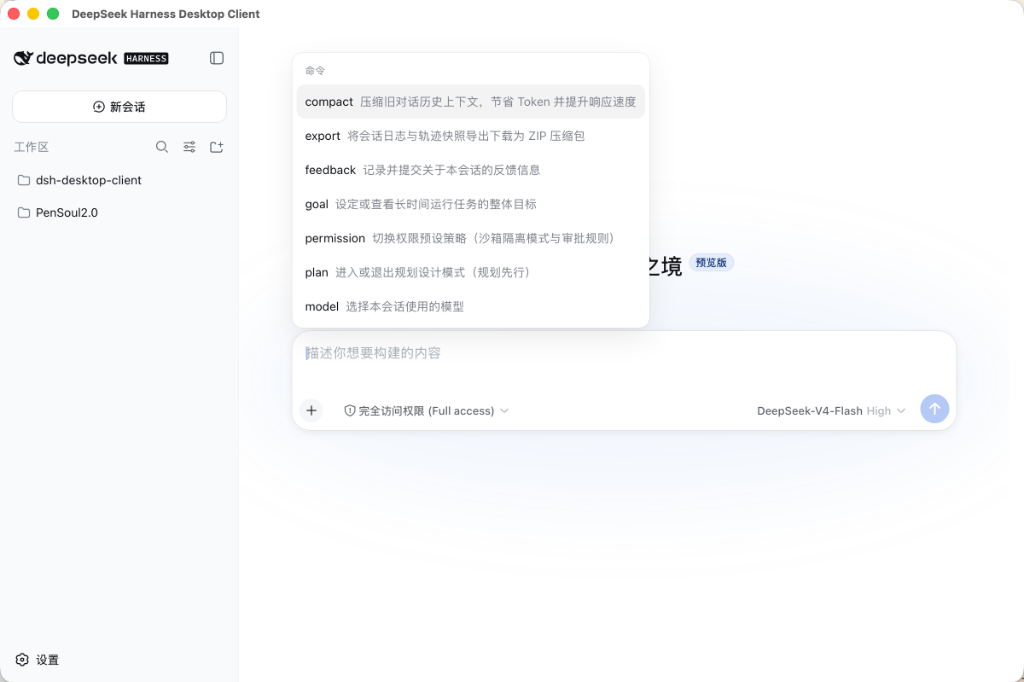Click the 命令 header in command popup
Image resolution: width=1024 pixels, height=682 pixels.
(315, 70)
